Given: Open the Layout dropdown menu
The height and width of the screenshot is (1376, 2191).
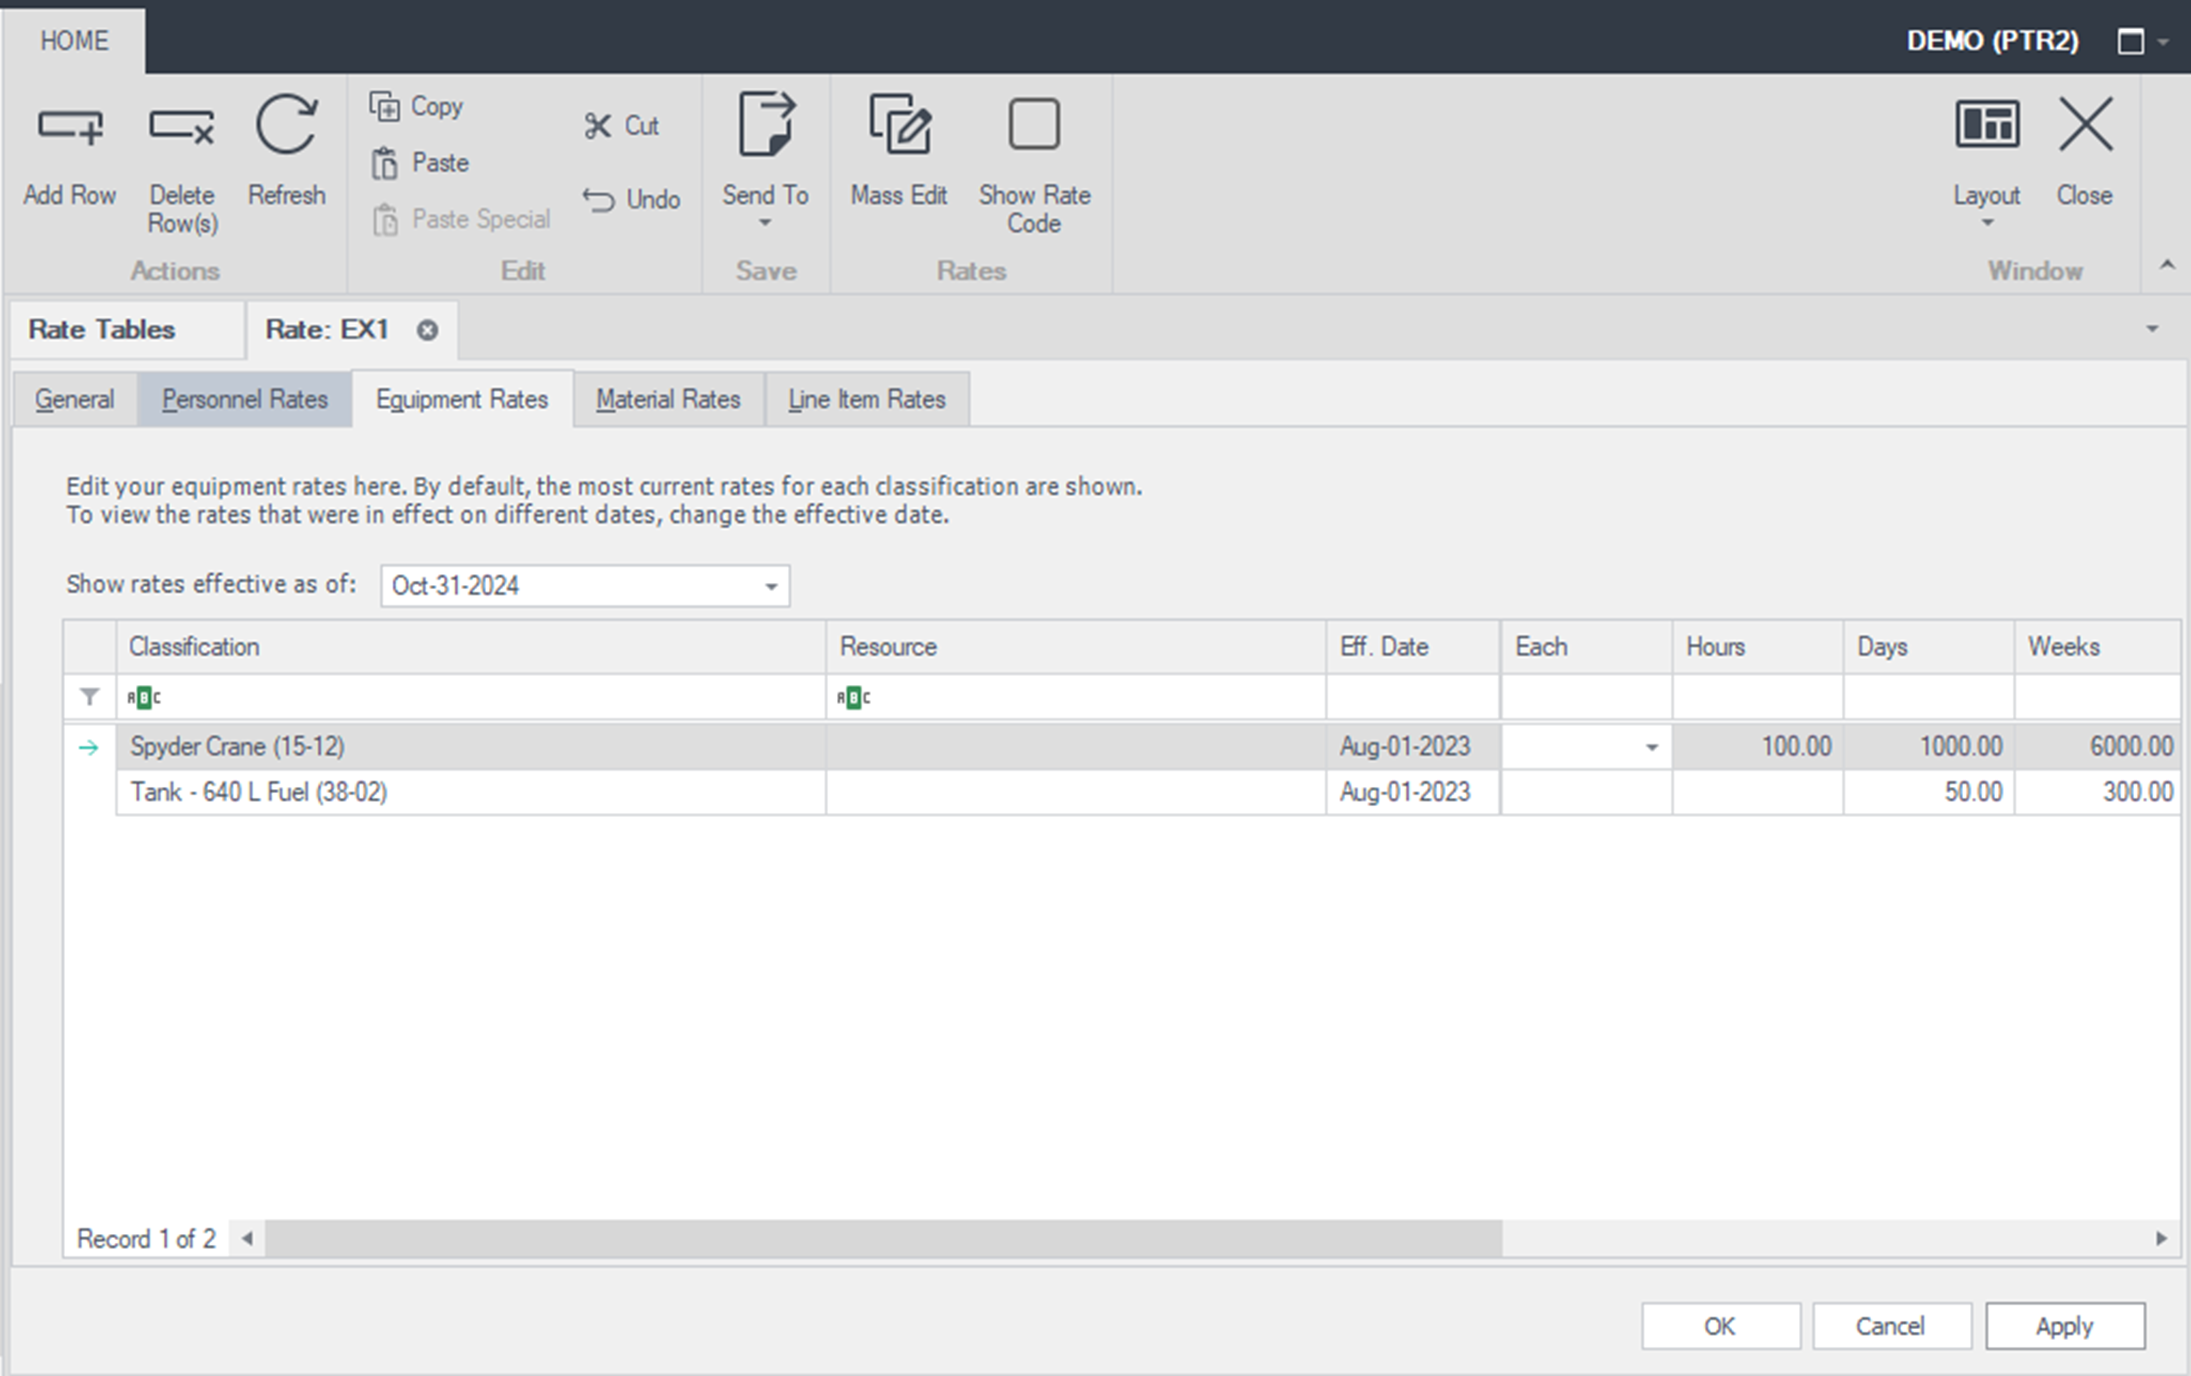Looking at the screenshot, I should pos(1986,222).
